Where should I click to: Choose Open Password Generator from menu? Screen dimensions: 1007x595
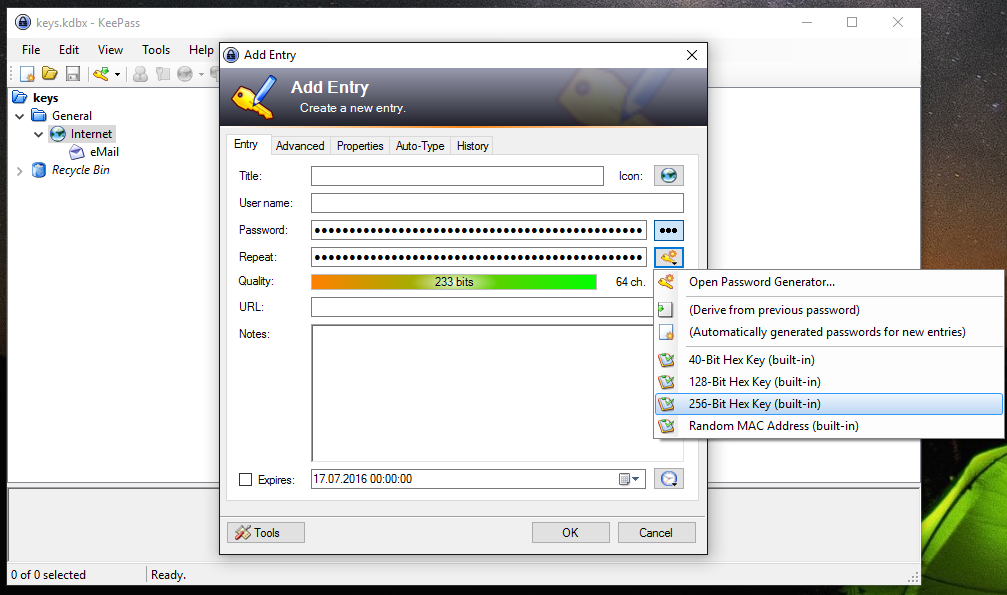761,282
